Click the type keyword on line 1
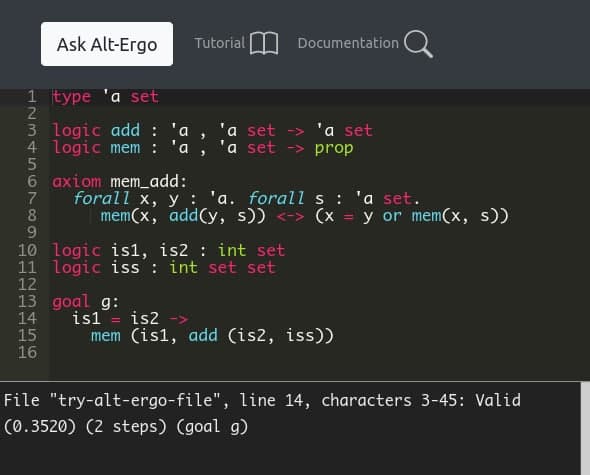Viewport: 590px width, 475px height. coord(71,97)
